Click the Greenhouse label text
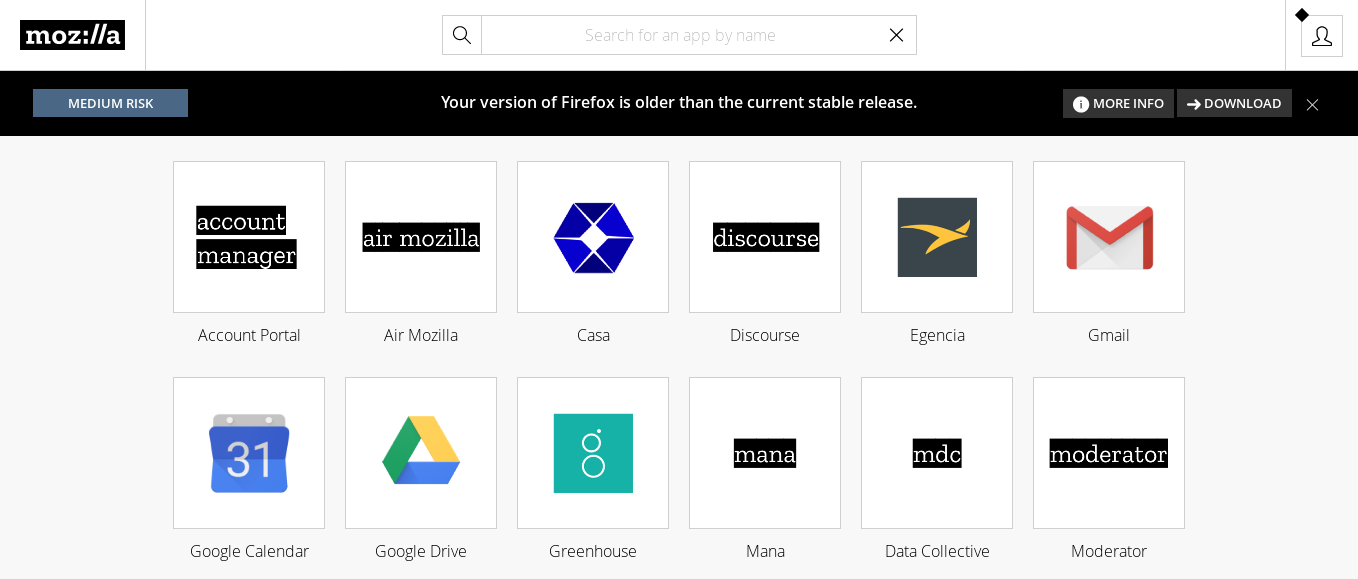 pyautogui.click(x=593, y=551)
